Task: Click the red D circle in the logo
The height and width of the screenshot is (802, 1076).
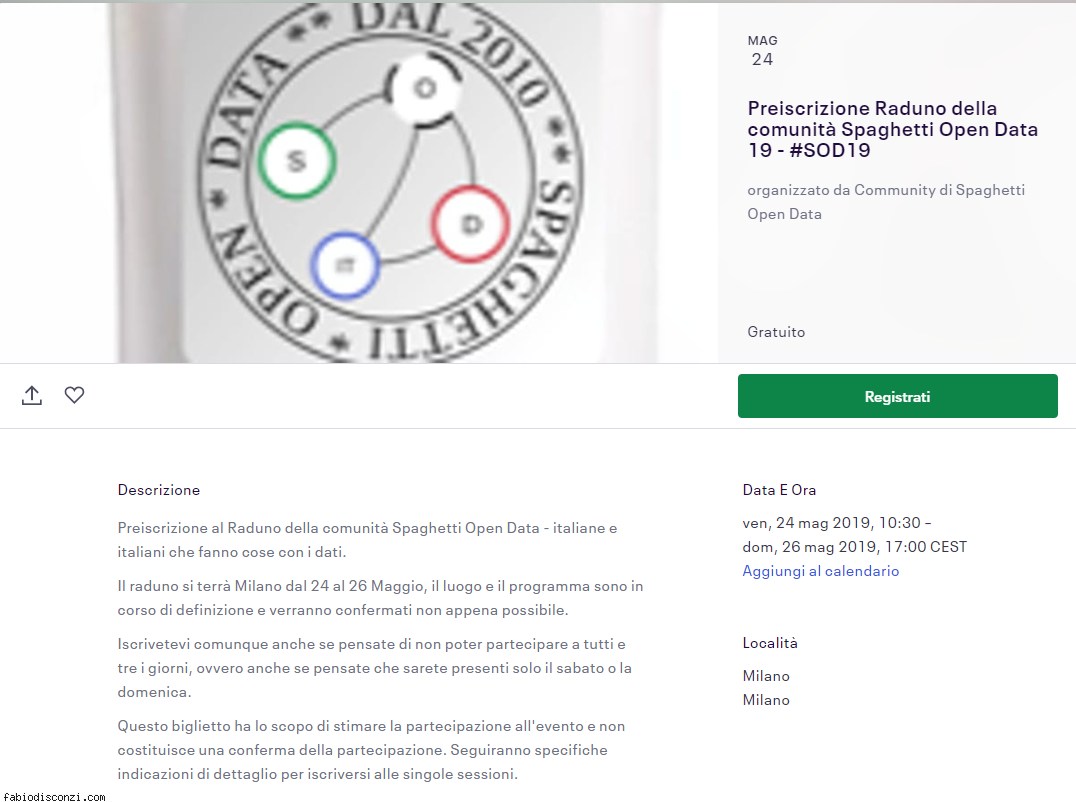Action: tap(471, 224)
